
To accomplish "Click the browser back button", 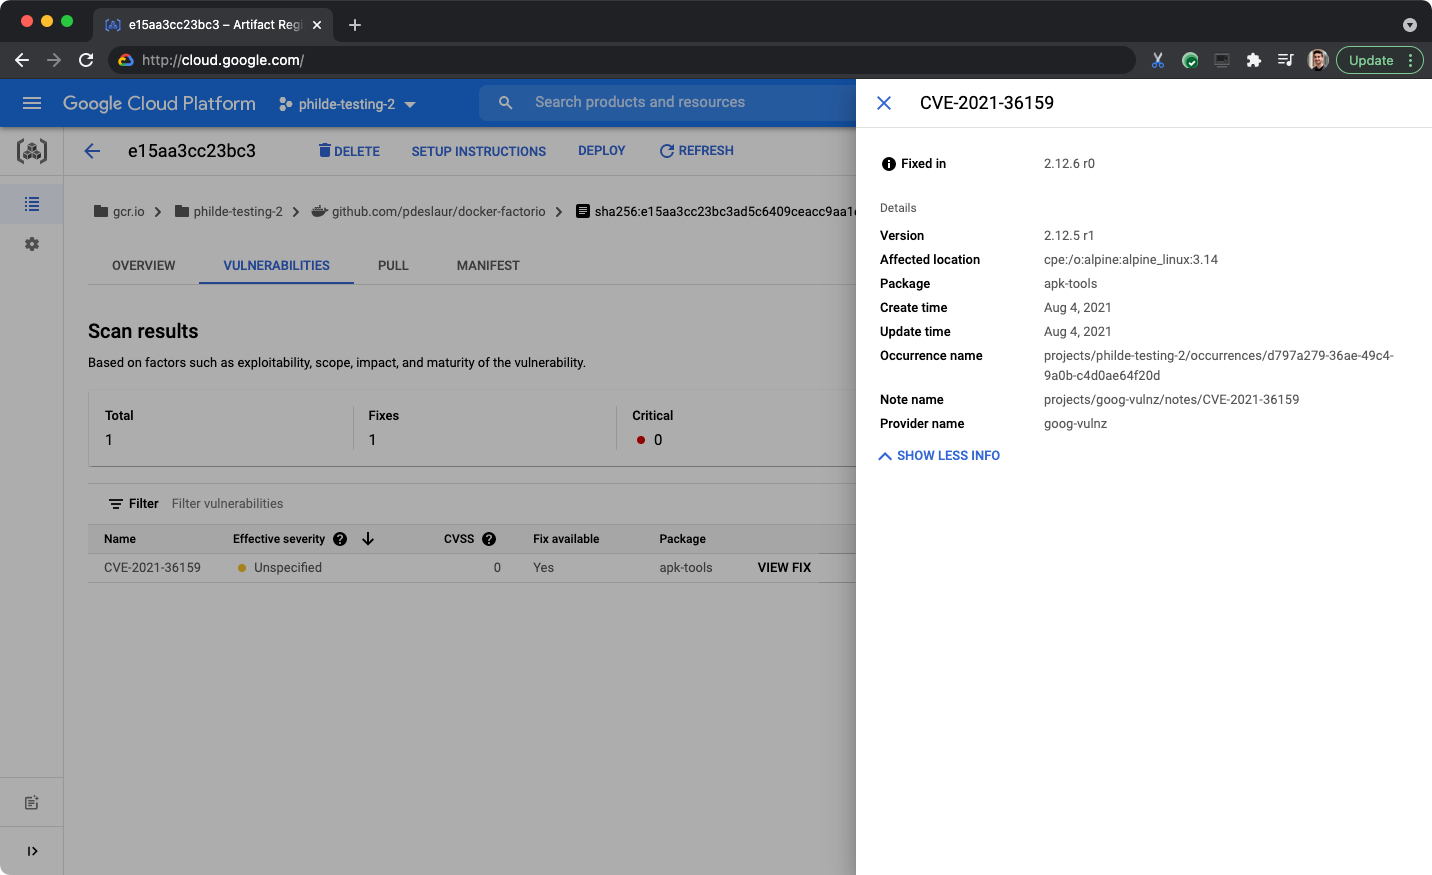I will (22, 60).
